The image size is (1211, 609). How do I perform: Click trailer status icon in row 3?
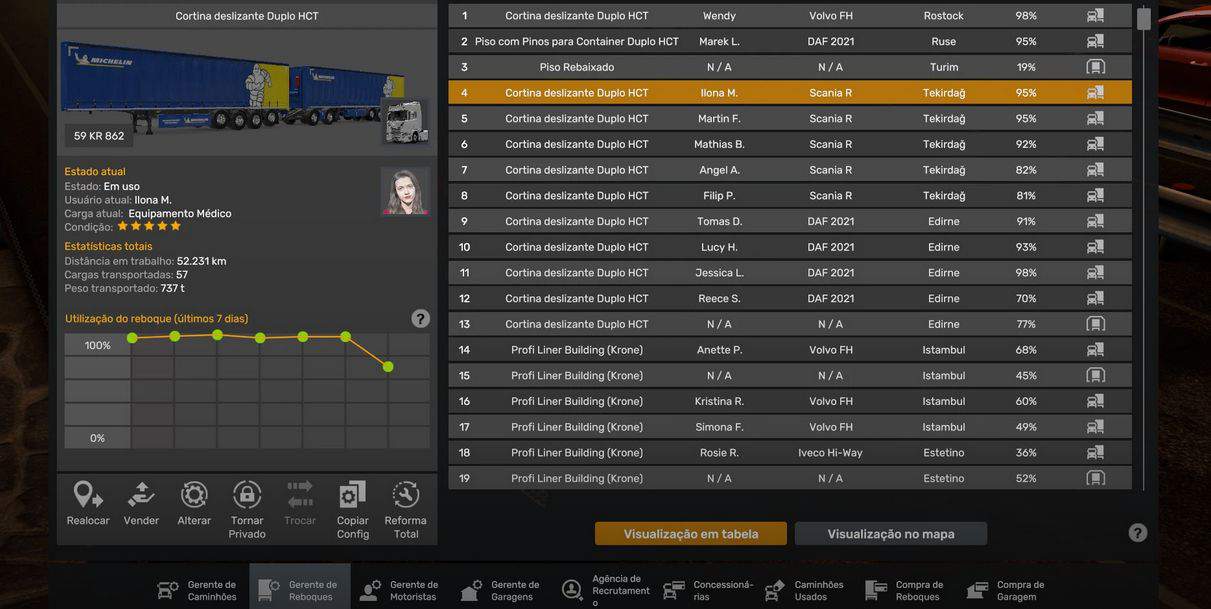(1095, 67)
